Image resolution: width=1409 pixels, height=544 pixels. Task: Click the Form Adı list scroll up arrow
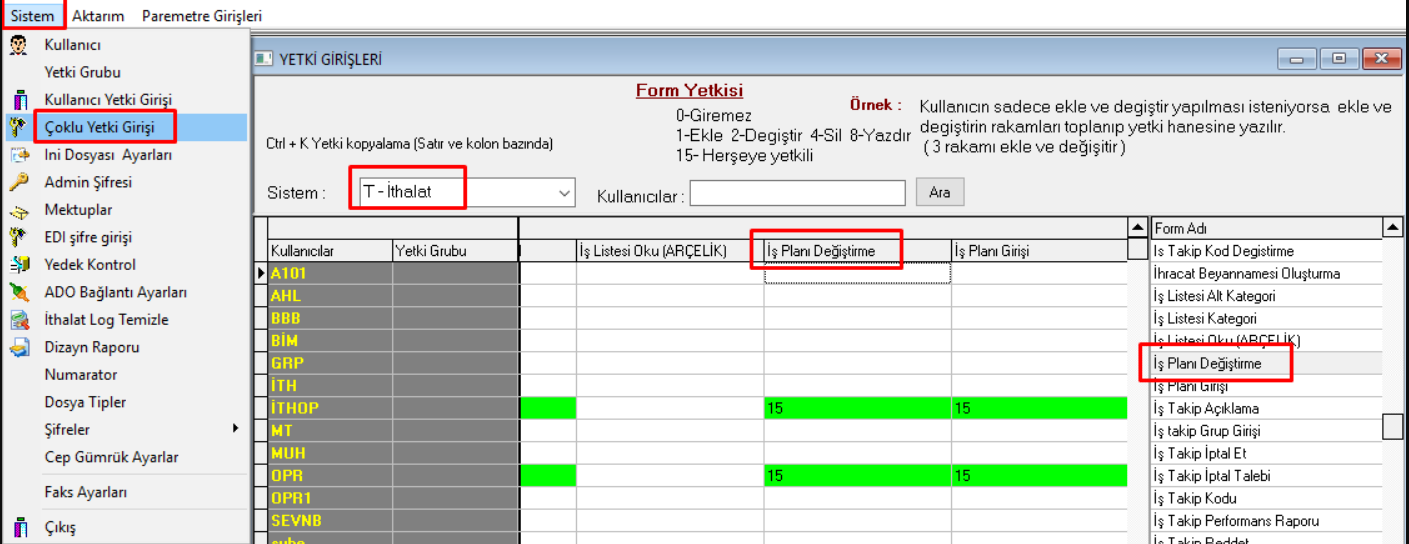[x=1393, y=228]
